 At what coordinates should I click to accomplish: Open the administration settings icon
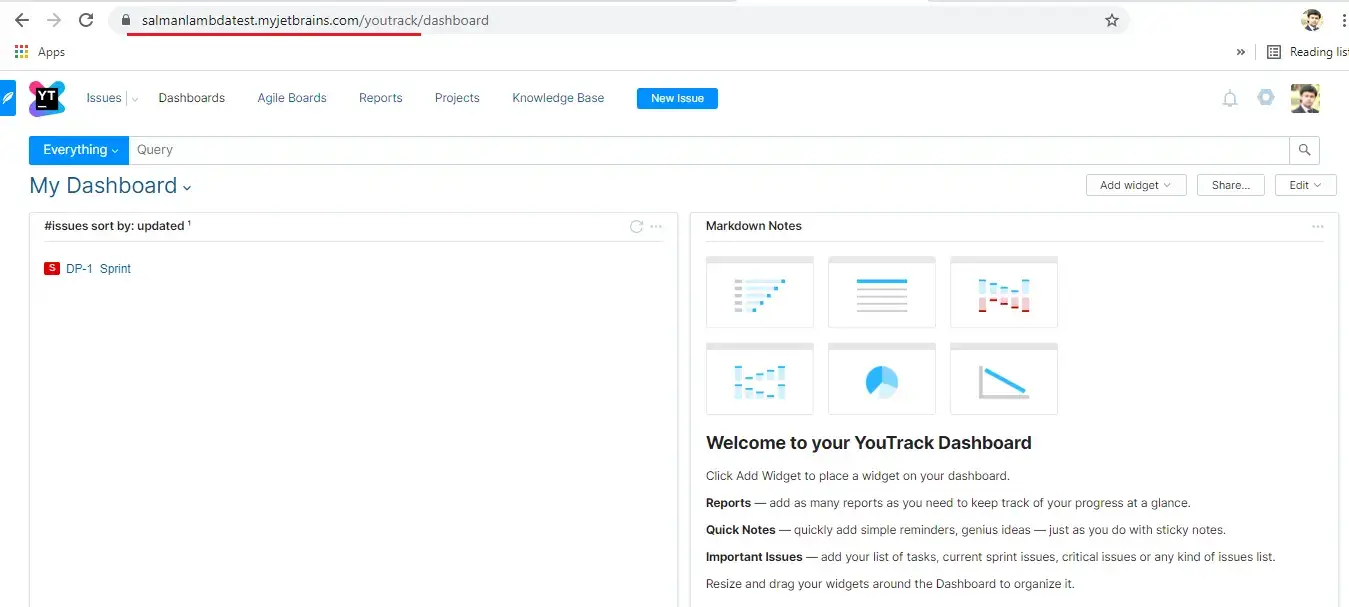coord(1266,97)
